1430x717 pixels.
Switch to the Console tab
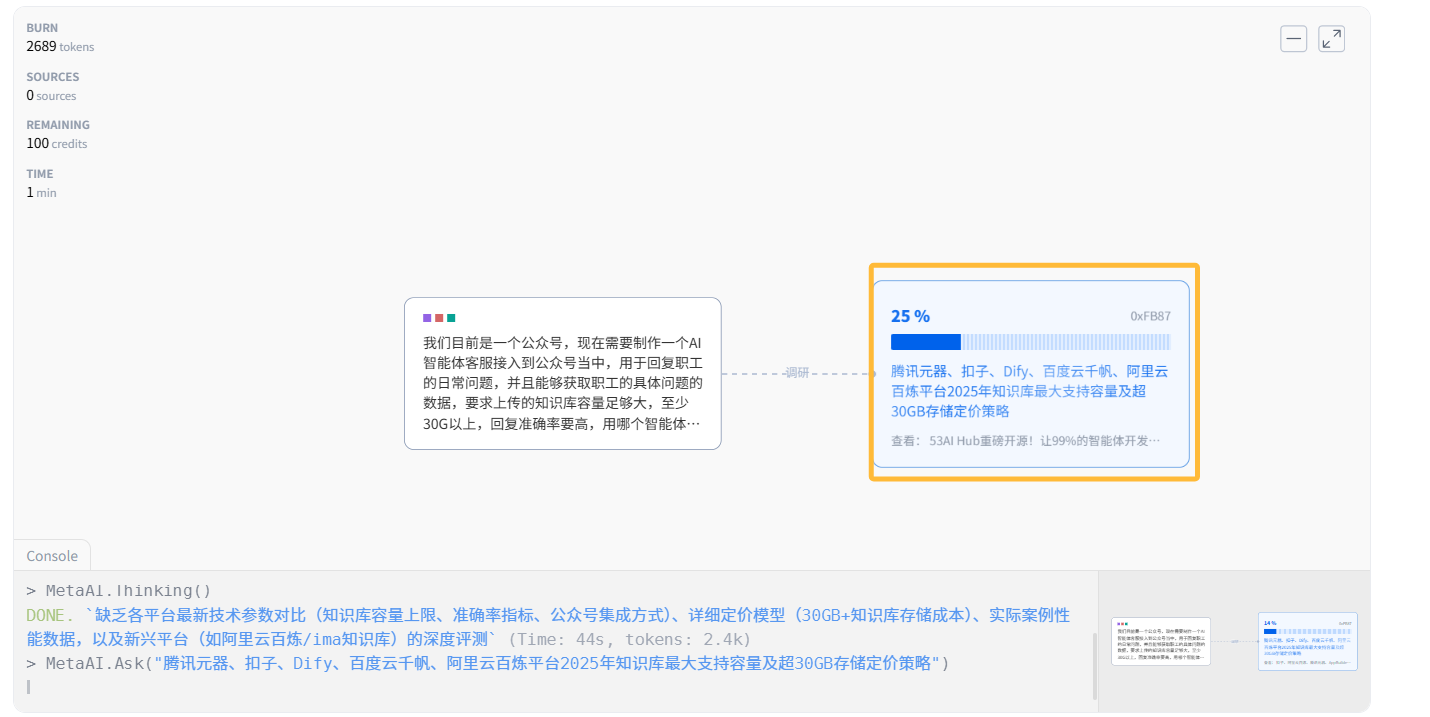52,556
